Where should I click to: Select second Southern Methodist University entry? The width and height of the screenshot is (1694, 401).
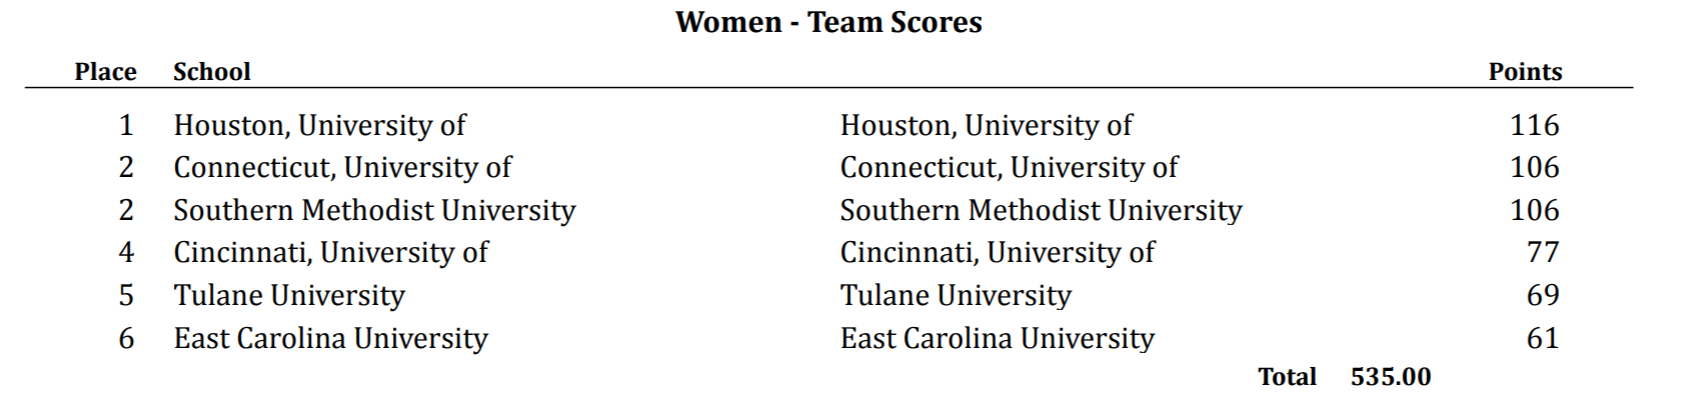coord(1041,210)
